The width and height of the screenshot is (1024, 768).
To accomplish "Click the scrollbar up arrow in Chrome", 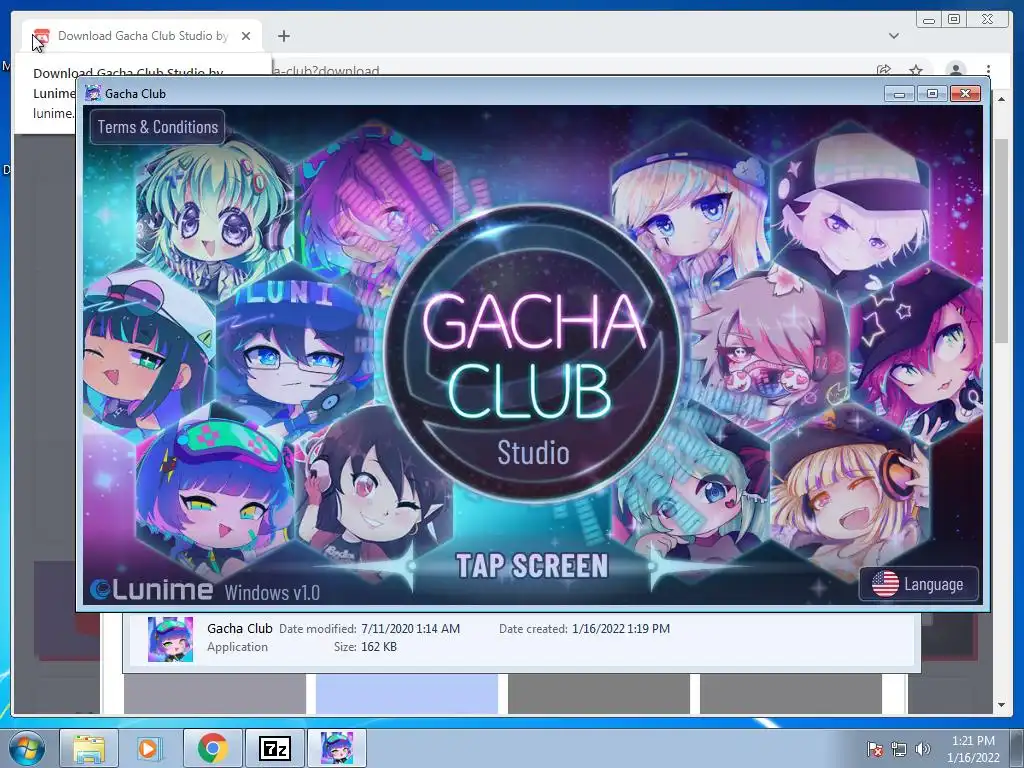I will pyautogui.click(x=1000, y=99).
